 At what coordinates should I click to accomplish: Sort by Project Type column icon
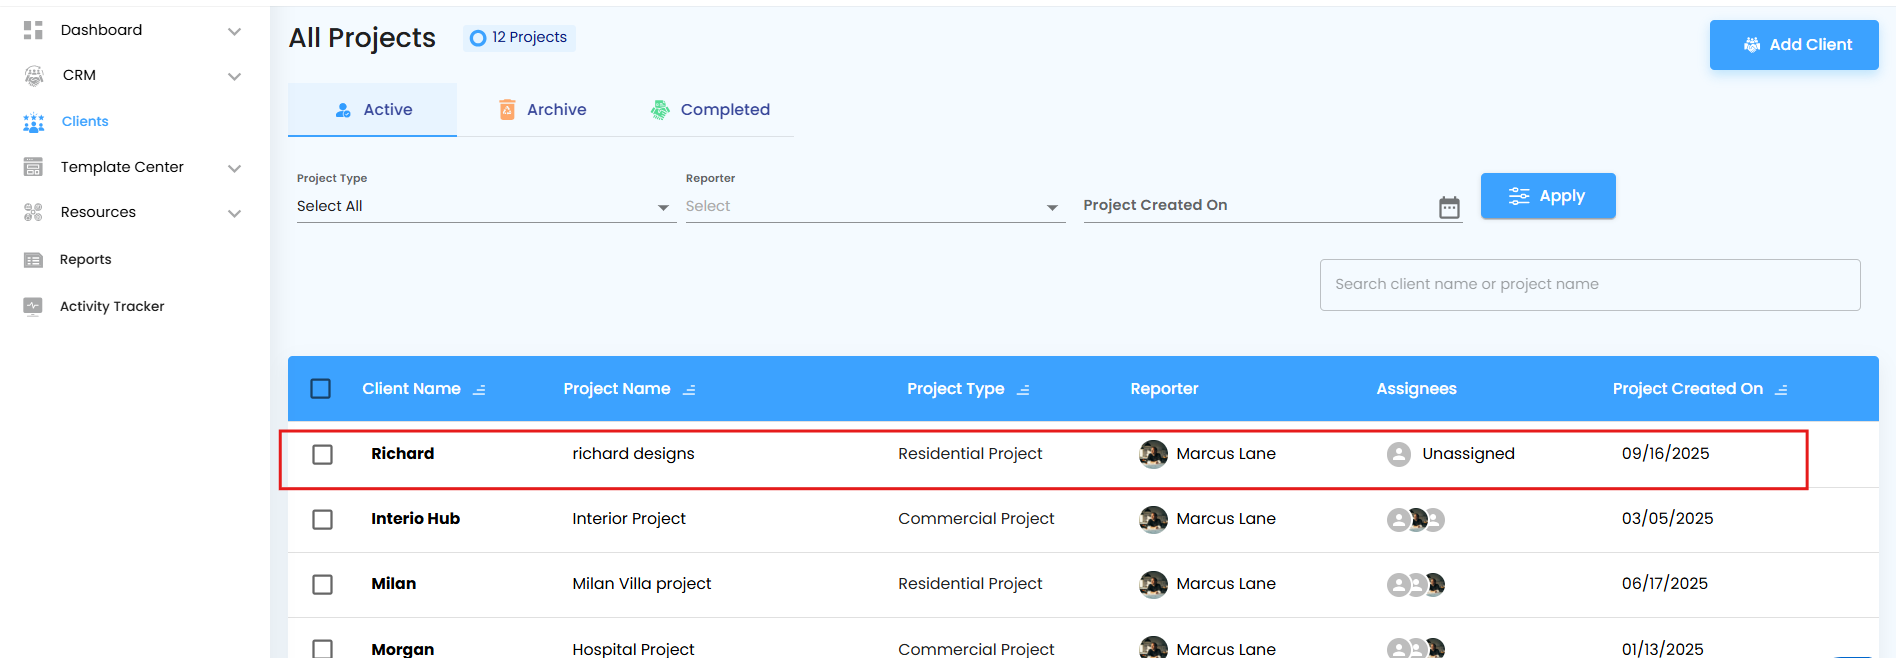point(1023,390)
